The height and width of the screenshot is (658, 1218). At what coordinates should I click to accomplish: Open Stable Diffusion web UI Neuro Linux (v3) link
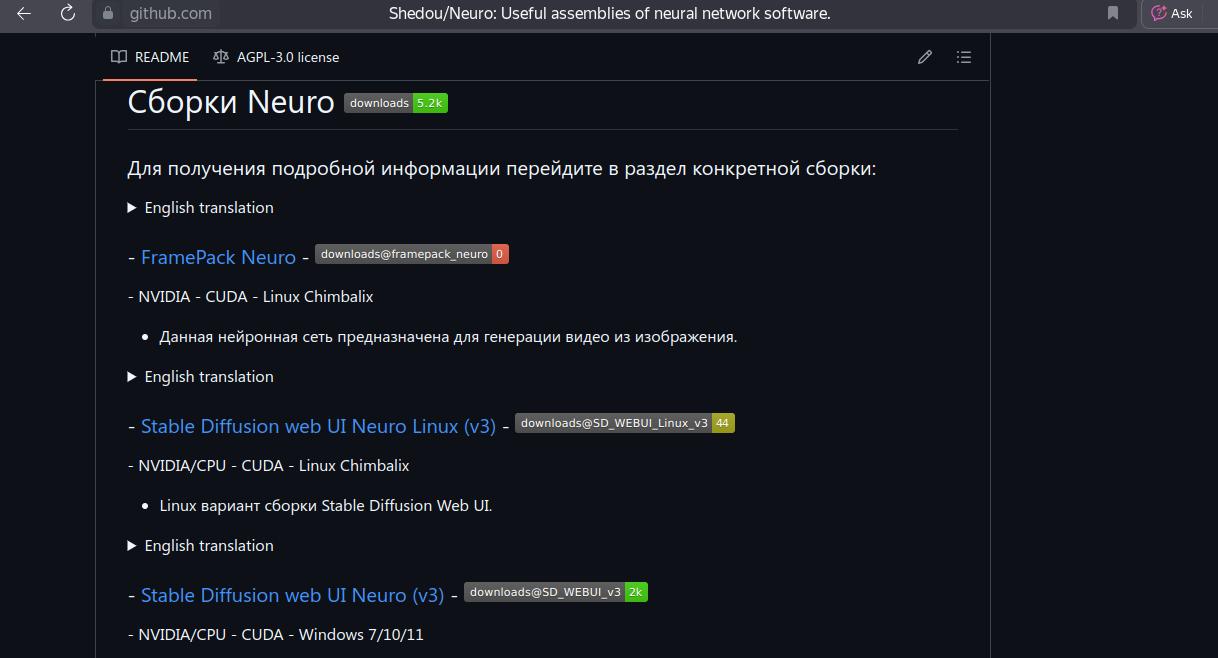click(x=318, y=426)
